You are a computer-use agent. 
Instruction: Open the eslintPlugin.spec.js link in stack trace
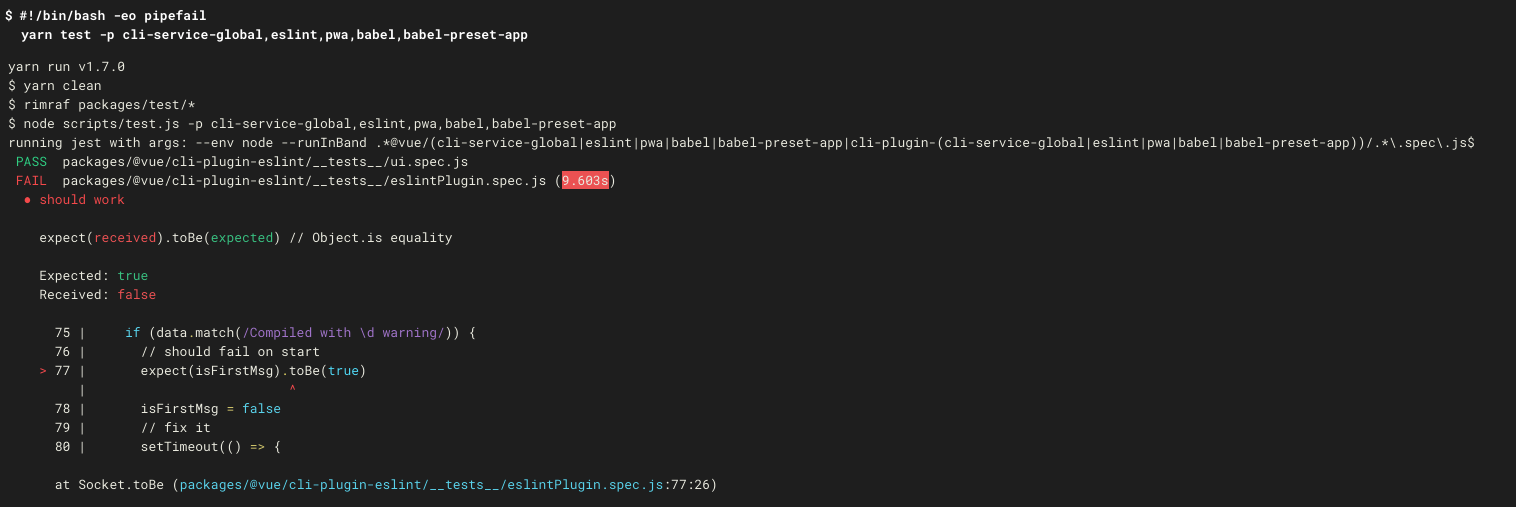pyautogui.click(x=421, y=485)
